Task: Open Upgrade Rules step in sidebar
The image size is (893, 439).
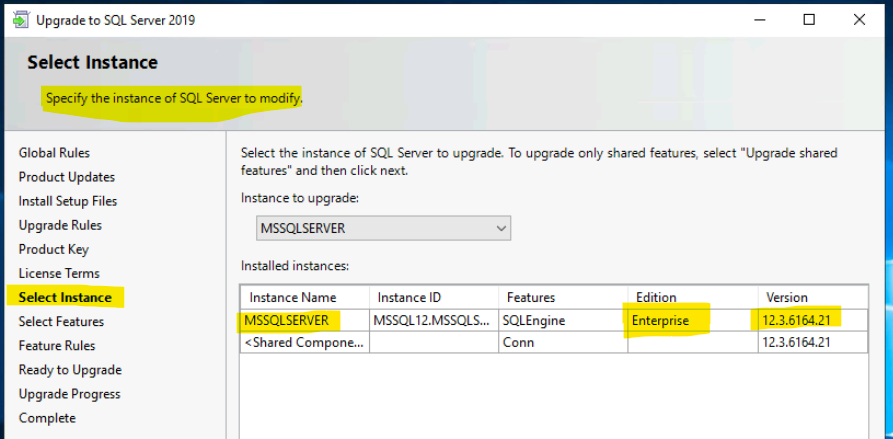Action: 60,225
